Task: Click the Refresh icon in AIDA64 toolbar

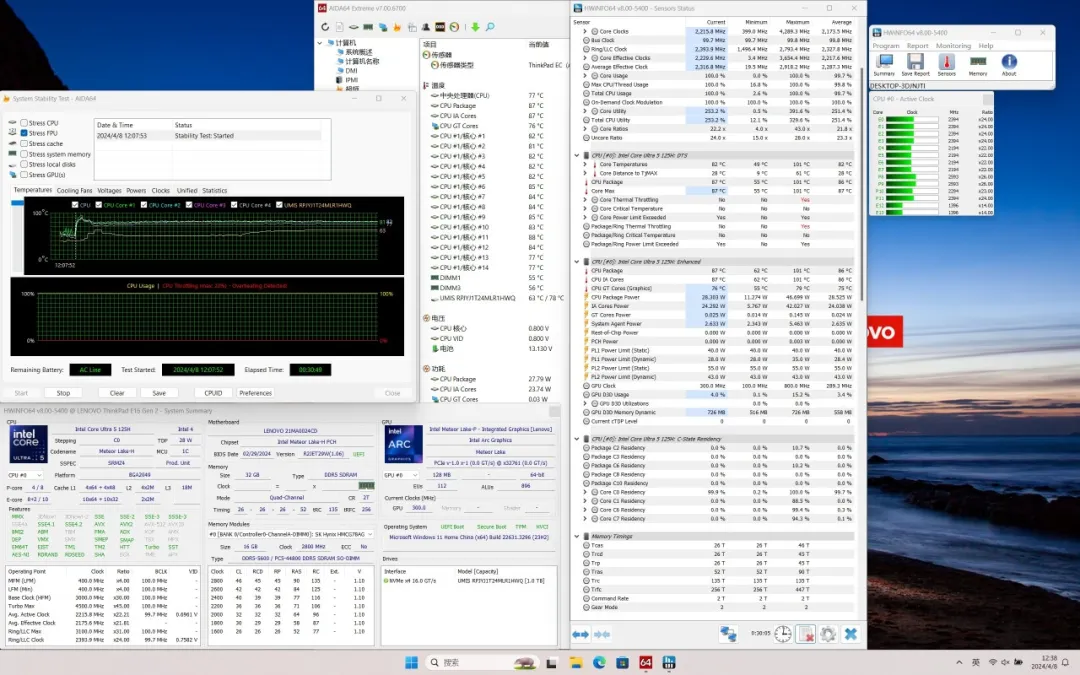Action: 325,27
